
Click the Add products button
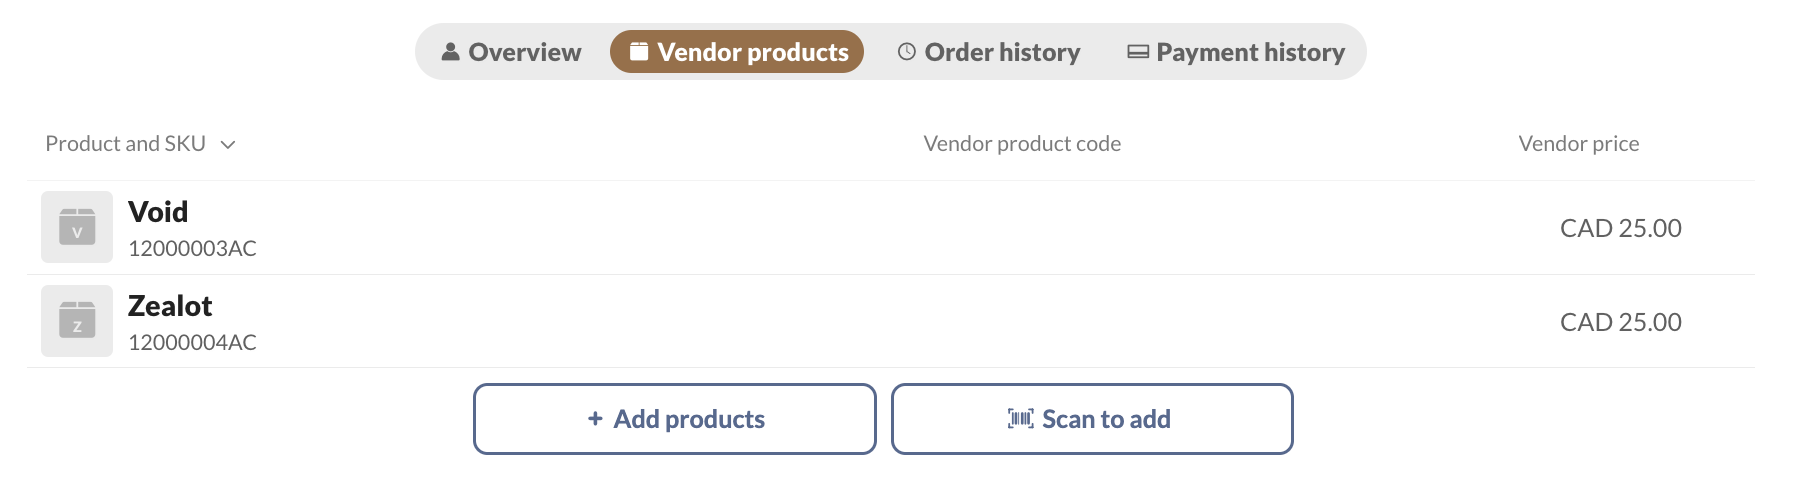pos(675,419)
